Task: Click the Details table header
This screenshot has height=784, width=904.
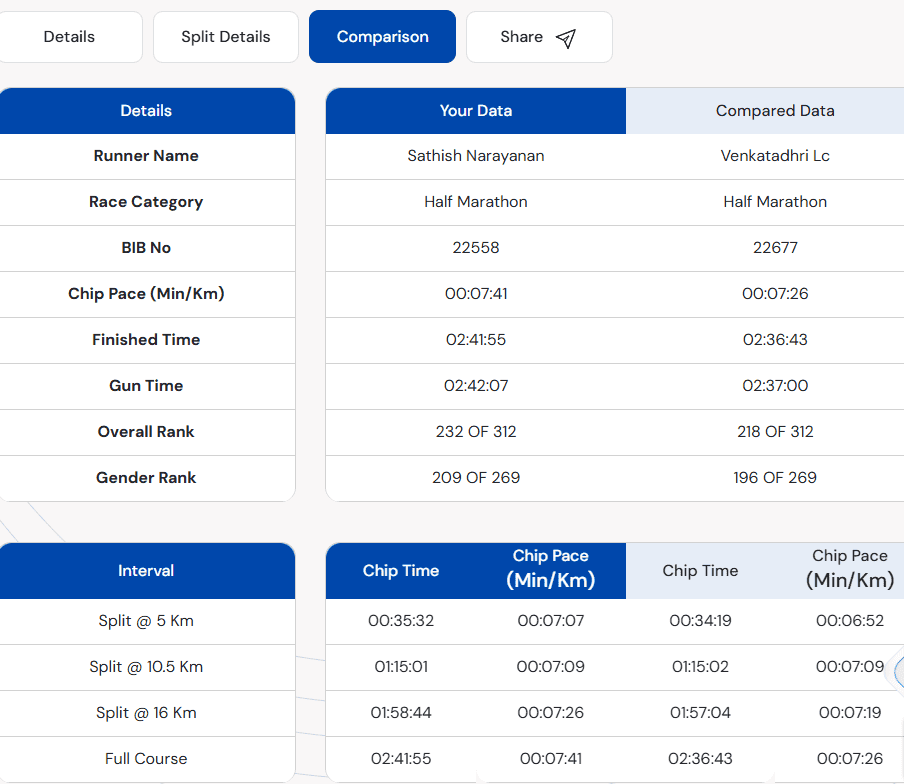Action: click(x=146, y=111)
